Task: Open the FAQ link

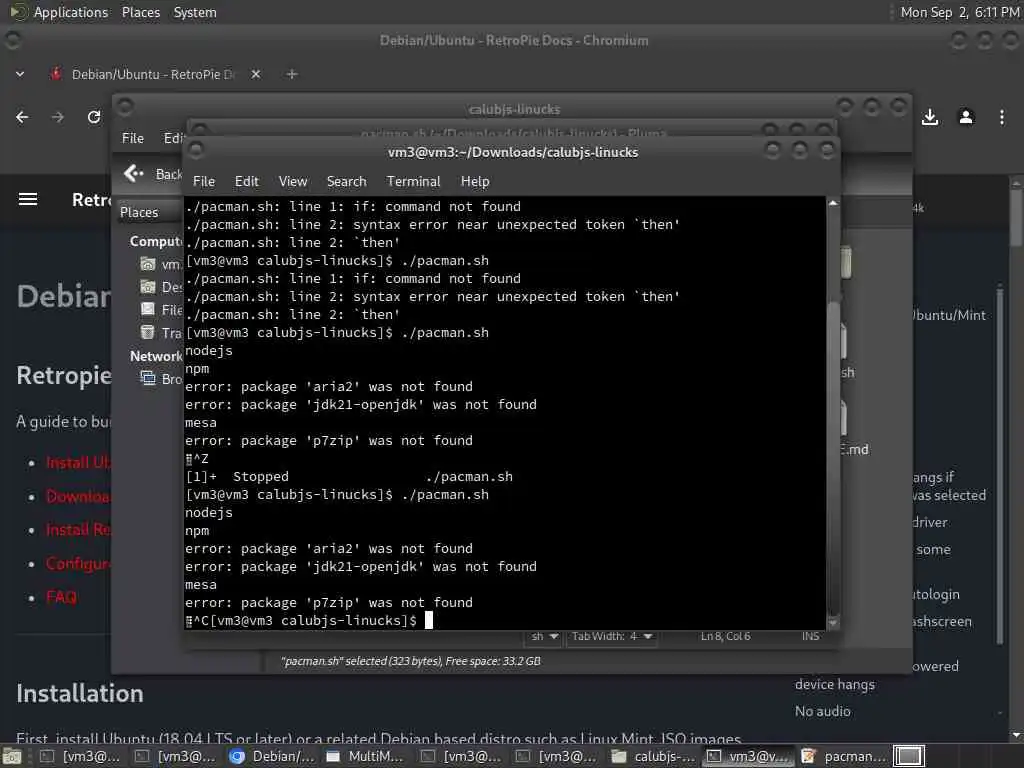Action: 61,597
